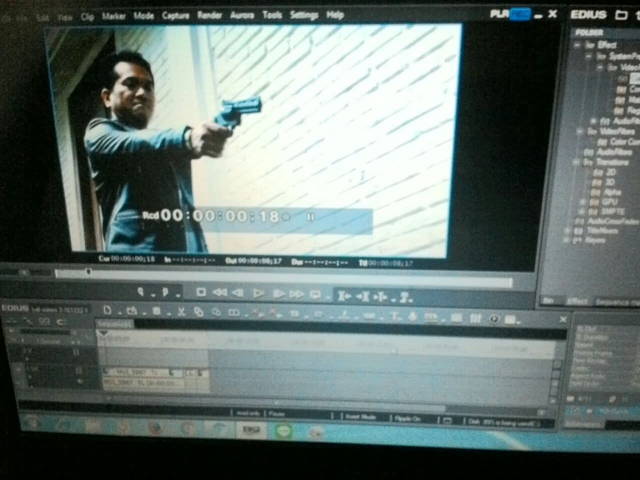The image size is (640, 480).
Task: Open the Clip menu
Action: [x=87, y=17]
